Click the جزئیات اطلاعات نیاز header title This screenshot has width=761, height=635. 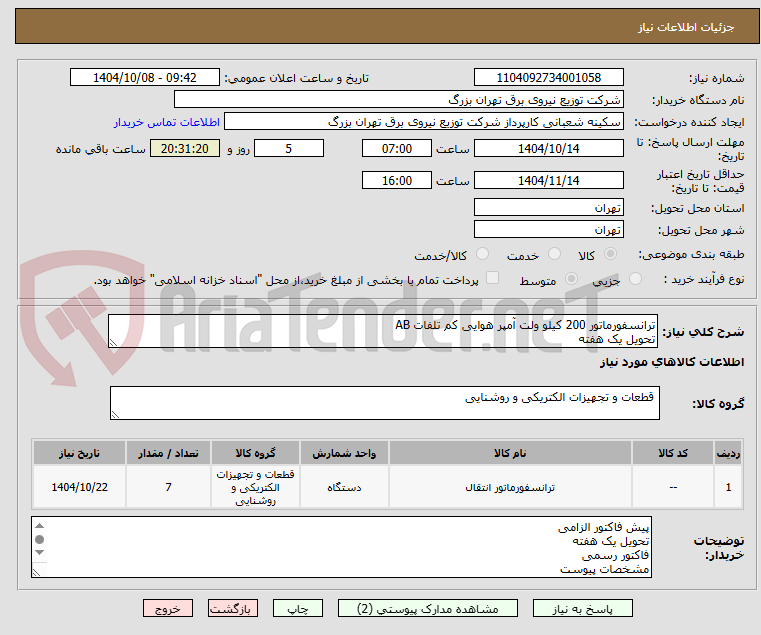(686, 27)
